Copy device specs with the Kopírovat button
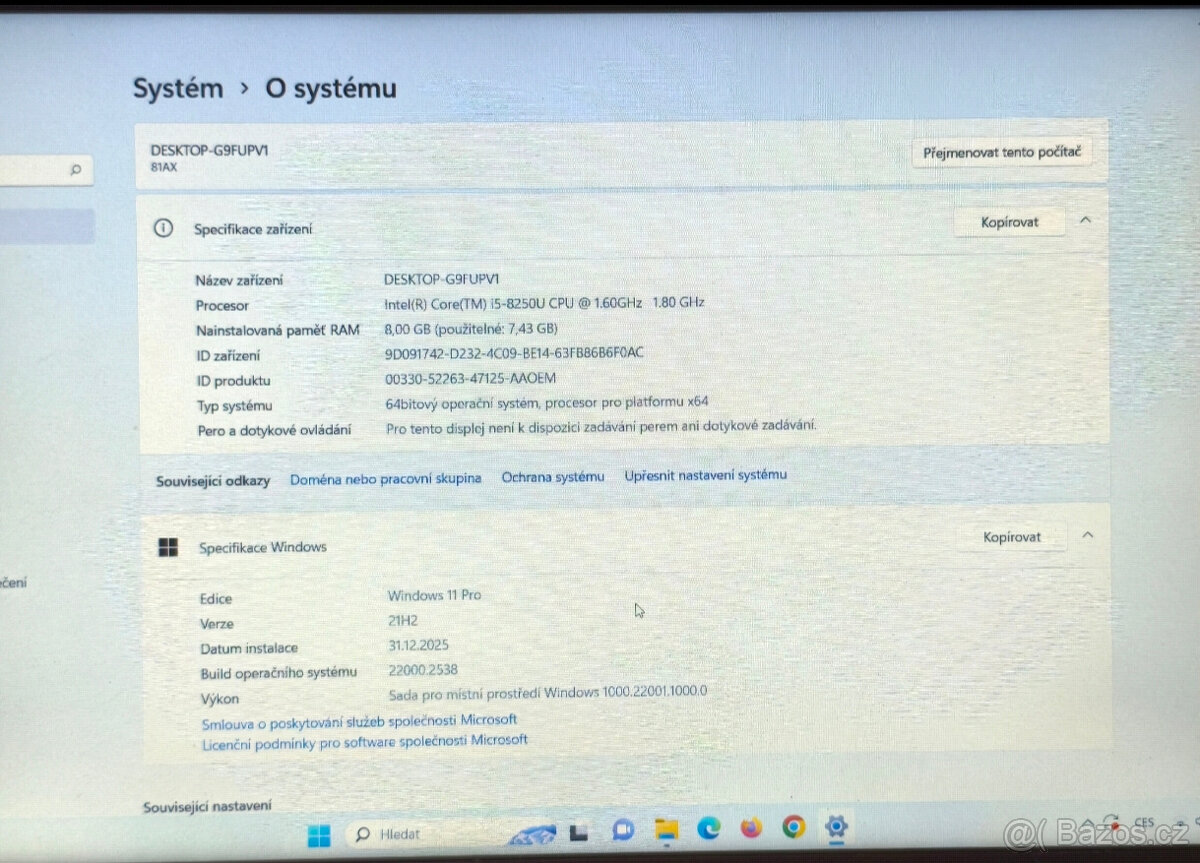Viewport: 1200px width, 863px height. click(1009, 221)
